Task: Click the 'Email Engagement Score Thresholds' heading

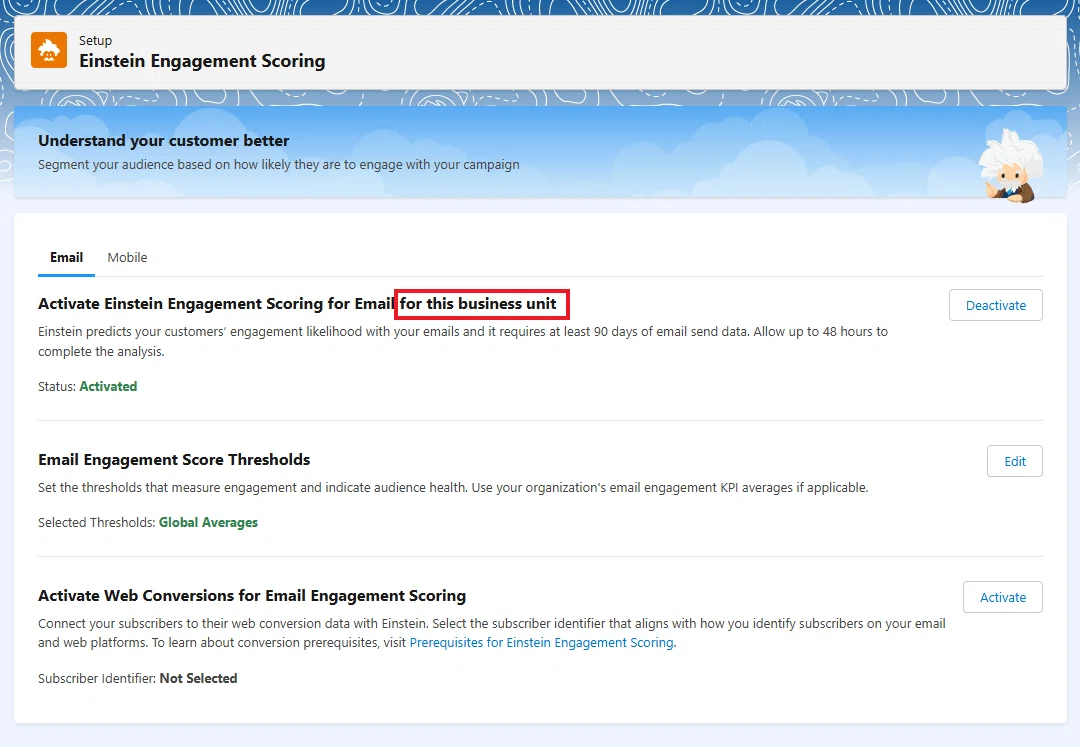Action: (x=174, y=459)
